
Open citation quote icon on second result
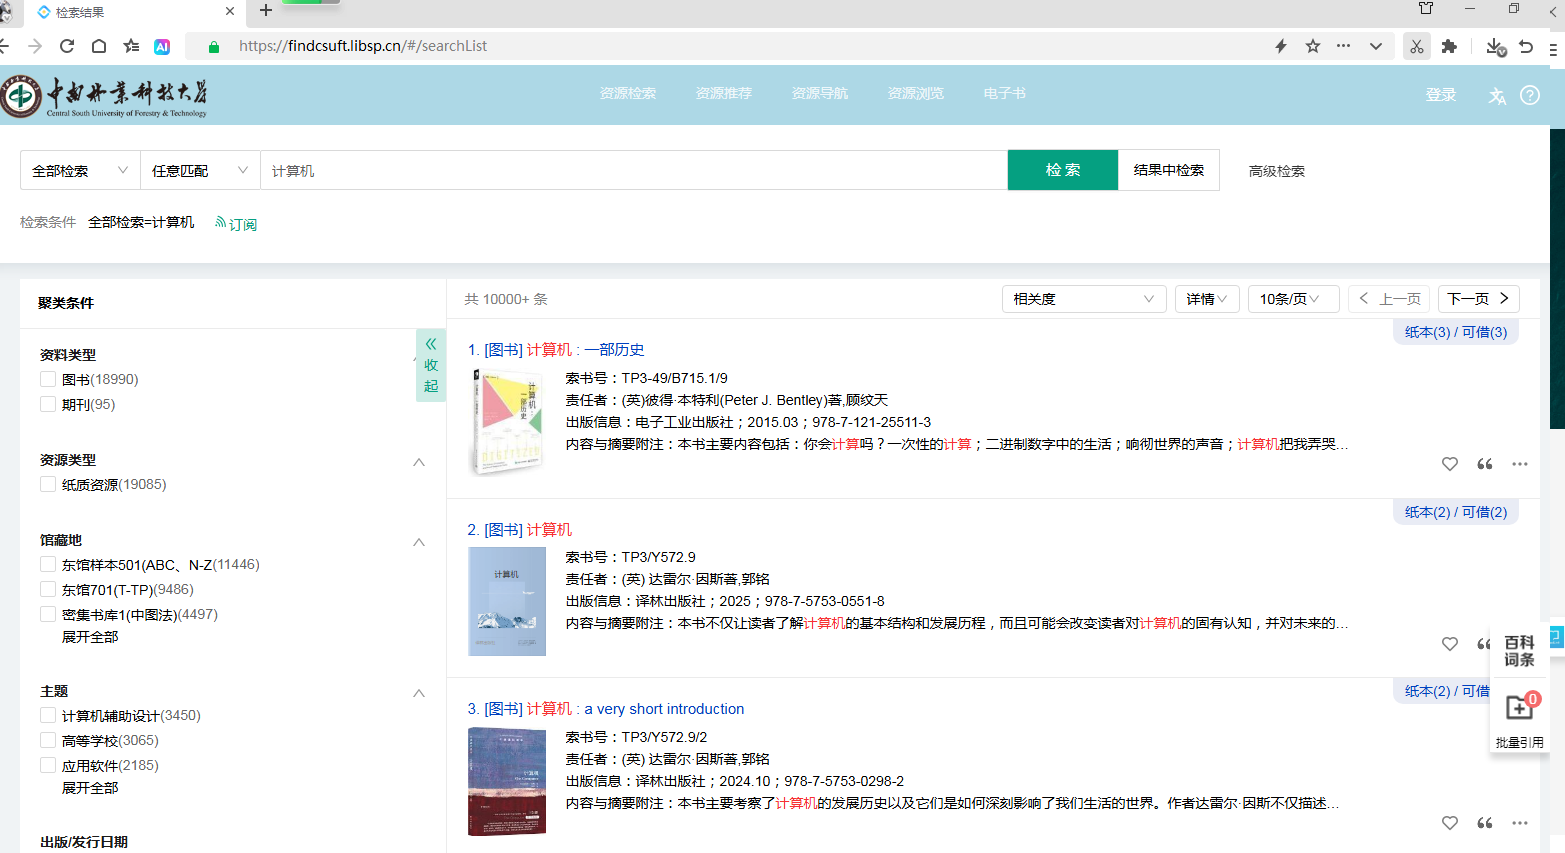pyautogui.click(x=1484, y=643)
